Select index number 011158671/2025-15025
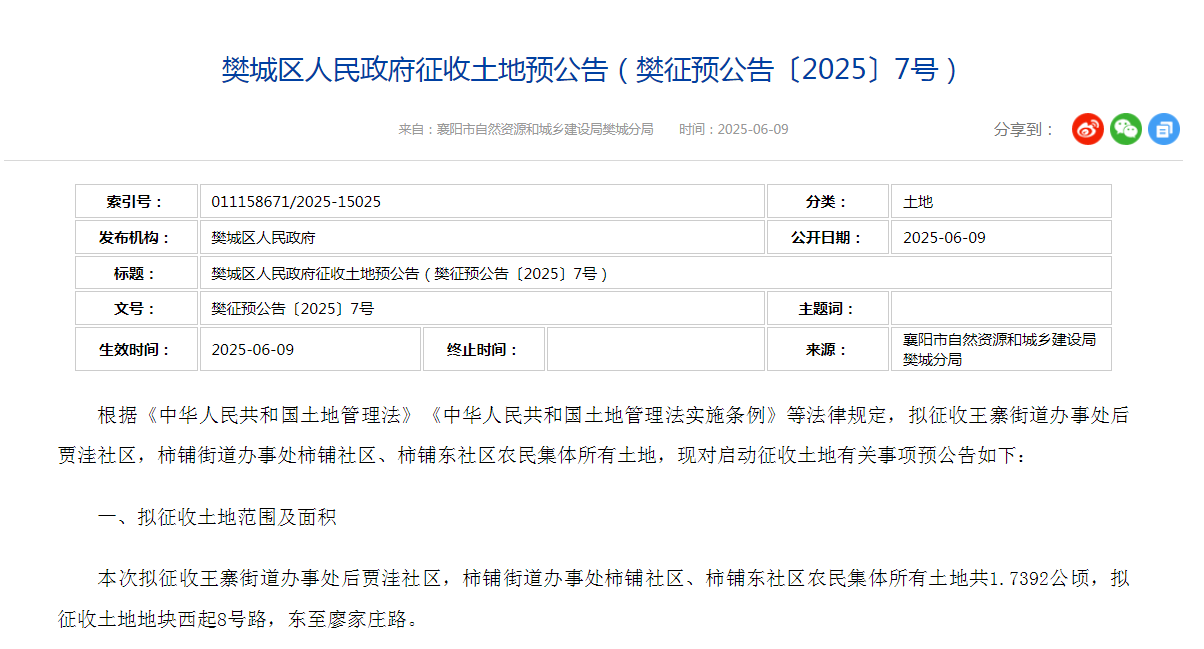Screen dimensions: 1204x649 click(296, 202)
